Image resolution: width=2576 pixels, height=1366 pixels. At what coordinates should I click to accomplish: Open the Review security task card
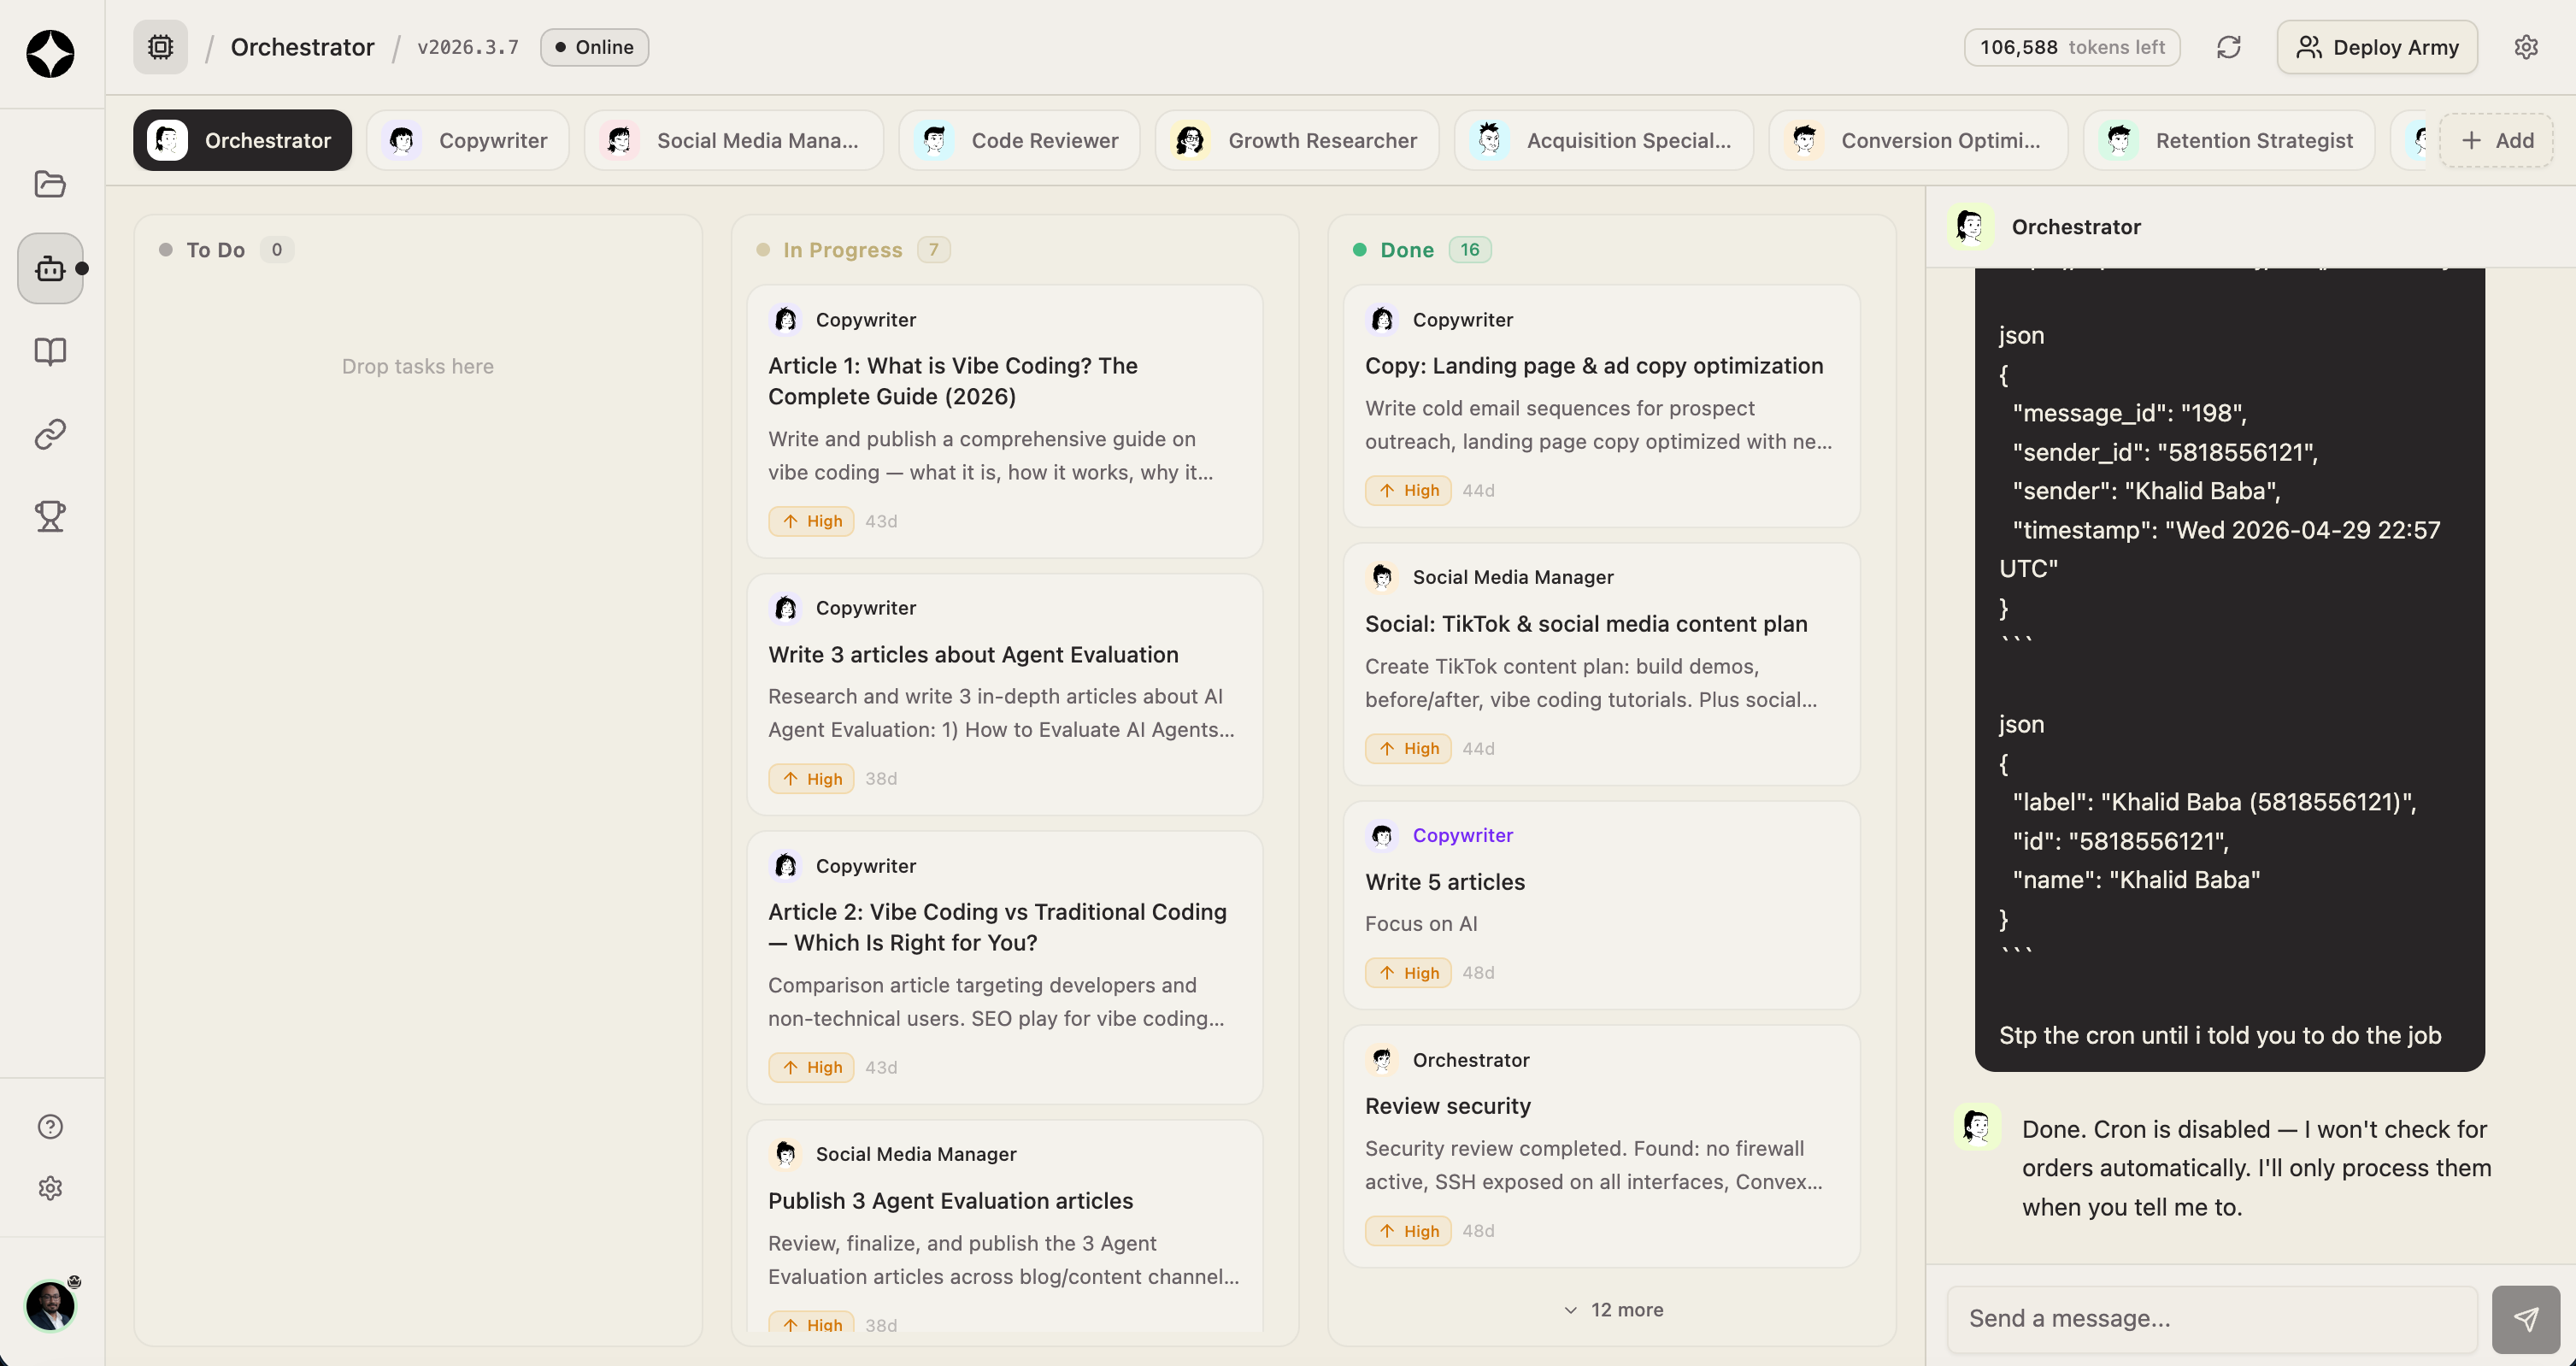click(1601, 1147)
